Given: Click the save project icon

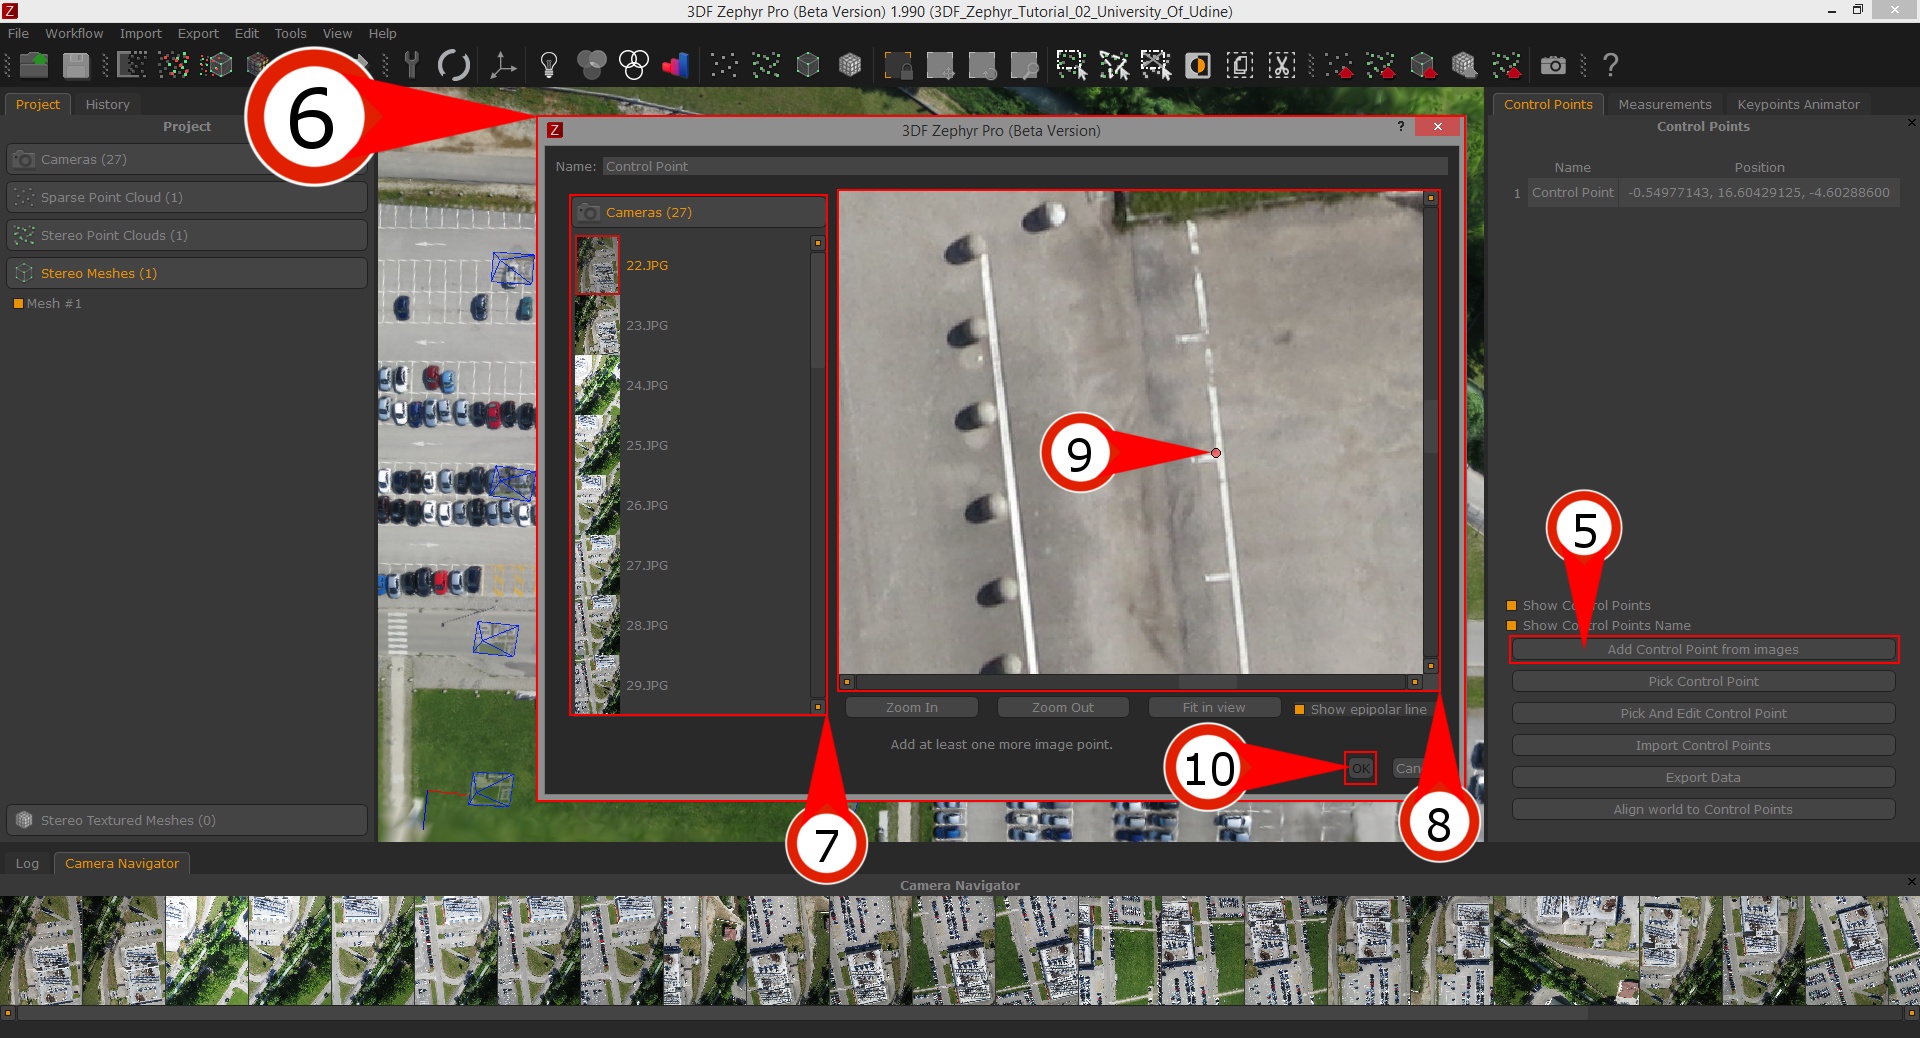Looking at the screenshot, I should pyautogui.click(x=74, y=65).
